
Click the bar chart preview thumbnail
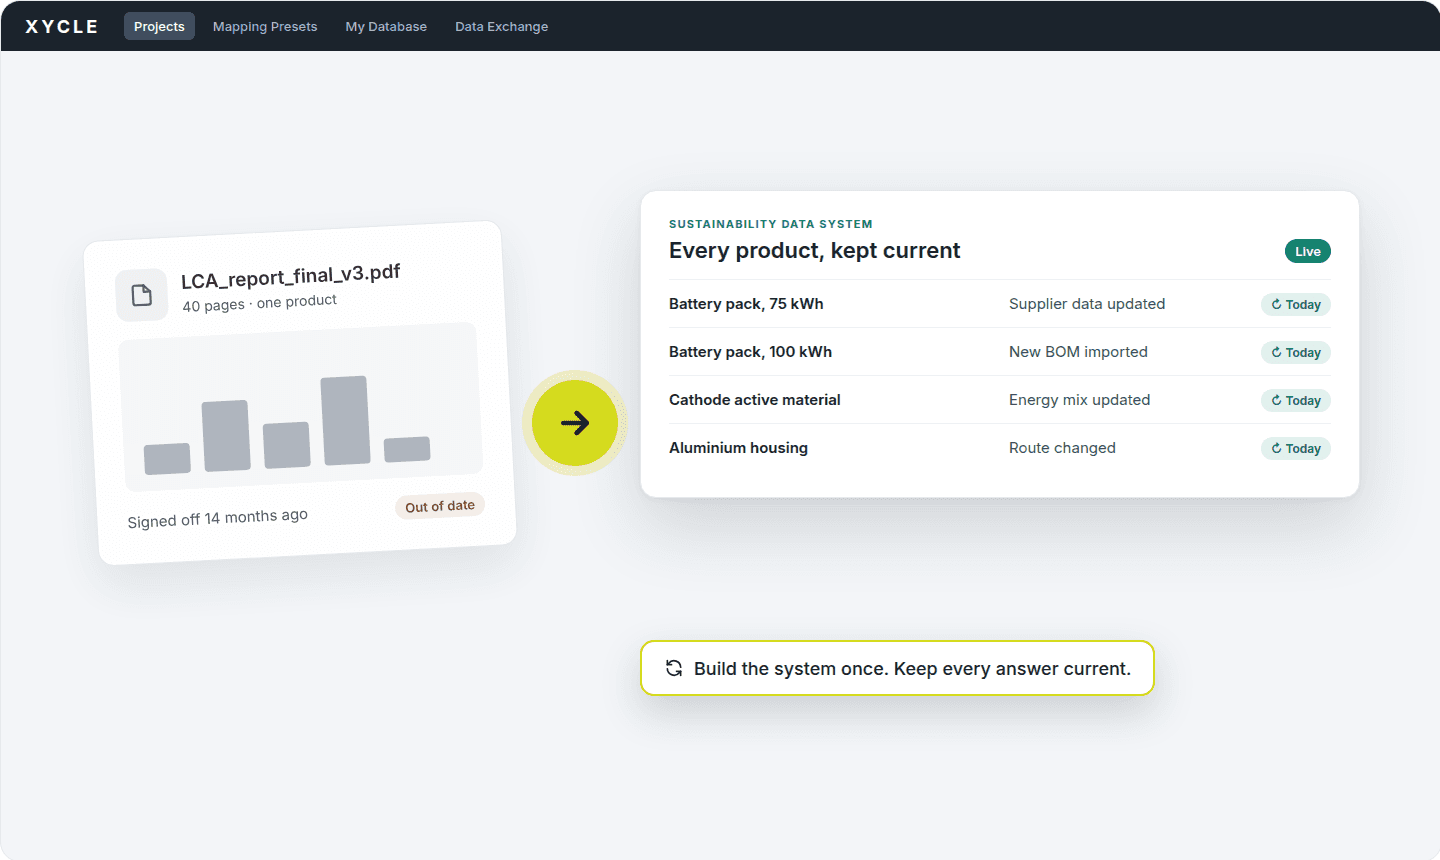click(301, 406)
